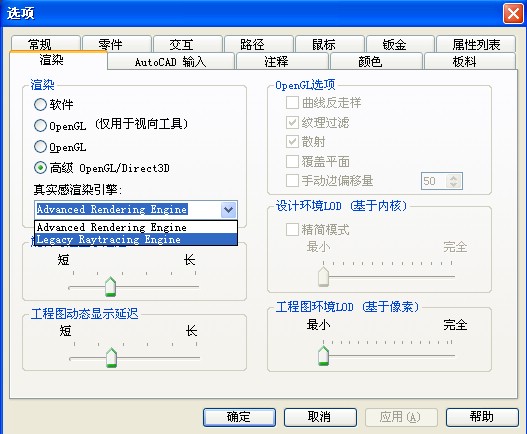The width and height of the screenshot is (527, 434).
Task: Click the 工程图环境LOD slider thumb
Action: pyautogui.click(x=323, y=356)
